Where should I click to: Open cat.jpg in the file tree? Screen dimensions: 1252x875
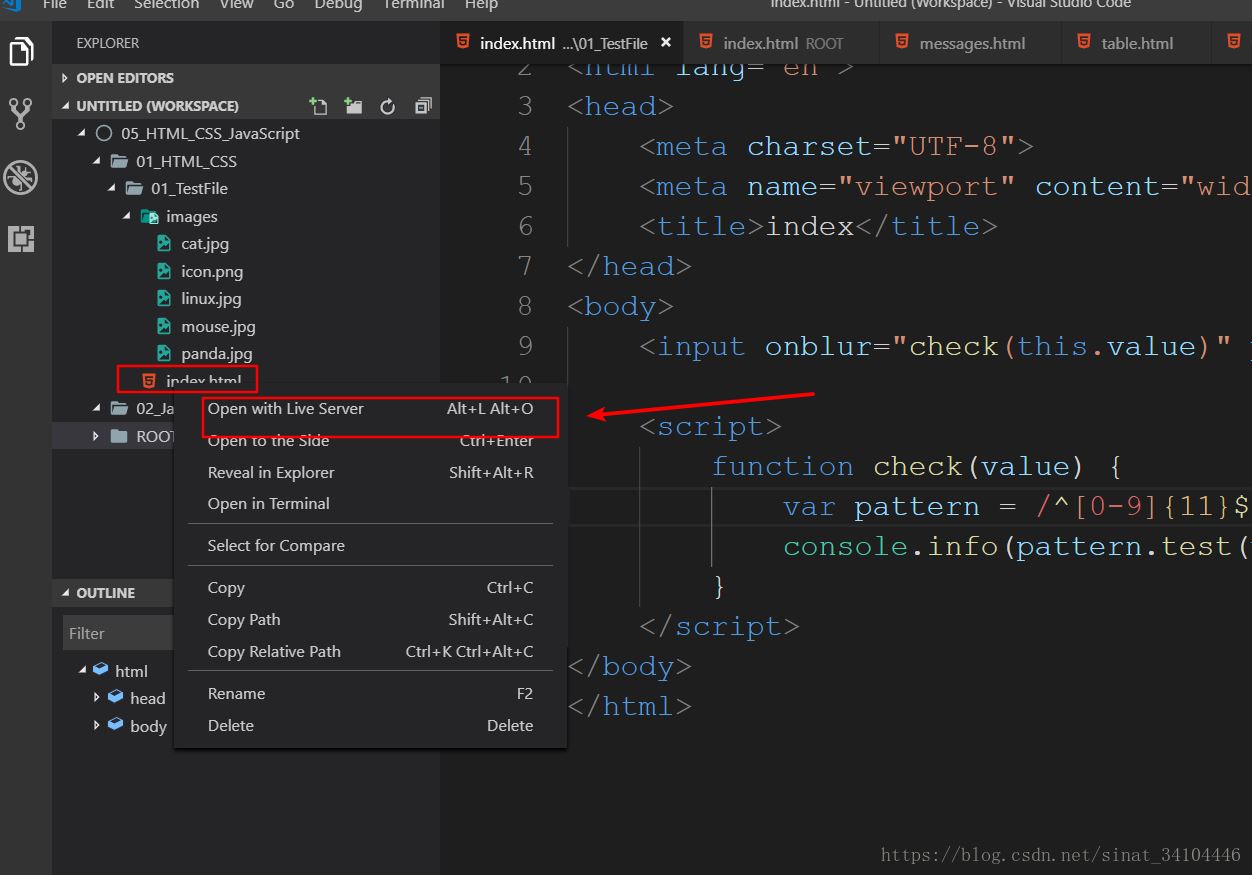point(205,244)
